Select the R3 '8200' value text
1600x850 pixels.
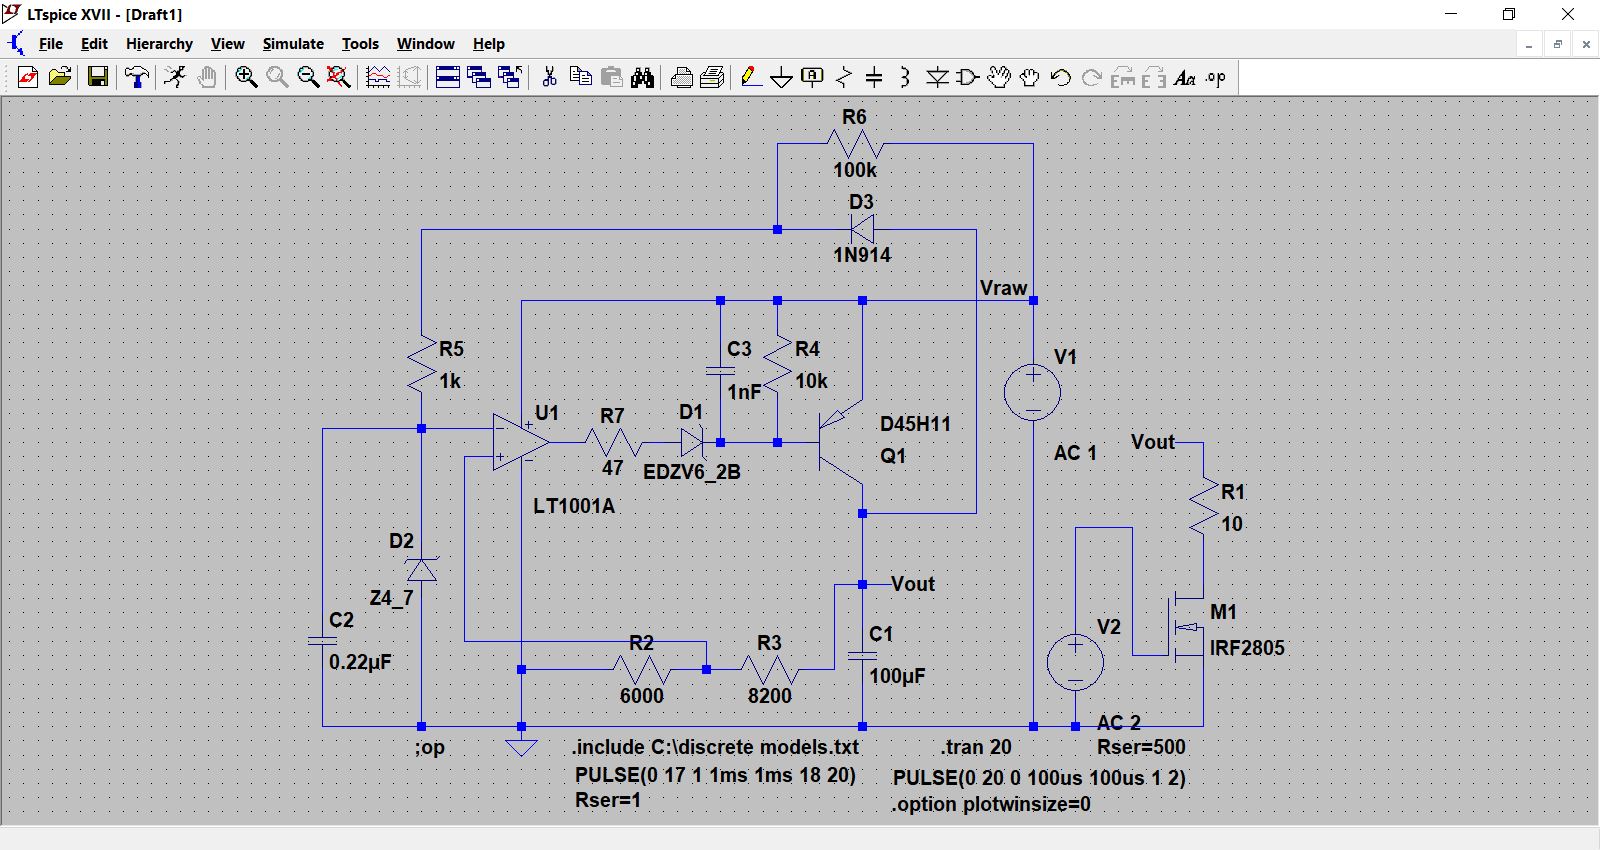point(770,696)
